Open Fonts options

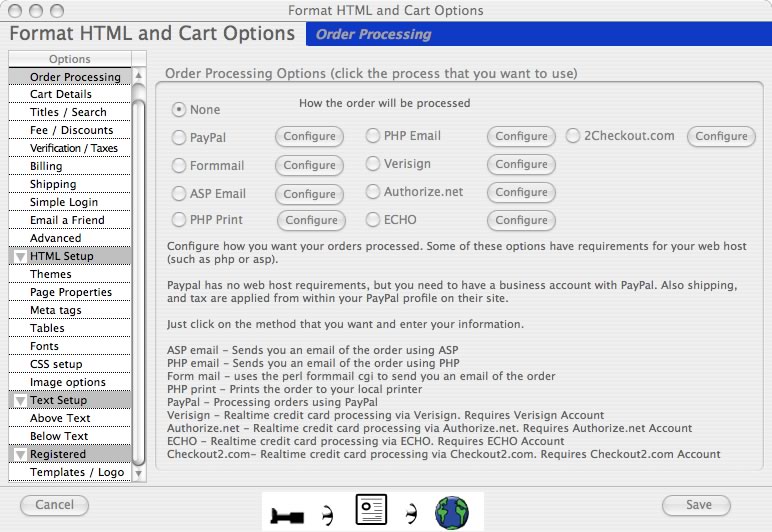tap(70, 346)
